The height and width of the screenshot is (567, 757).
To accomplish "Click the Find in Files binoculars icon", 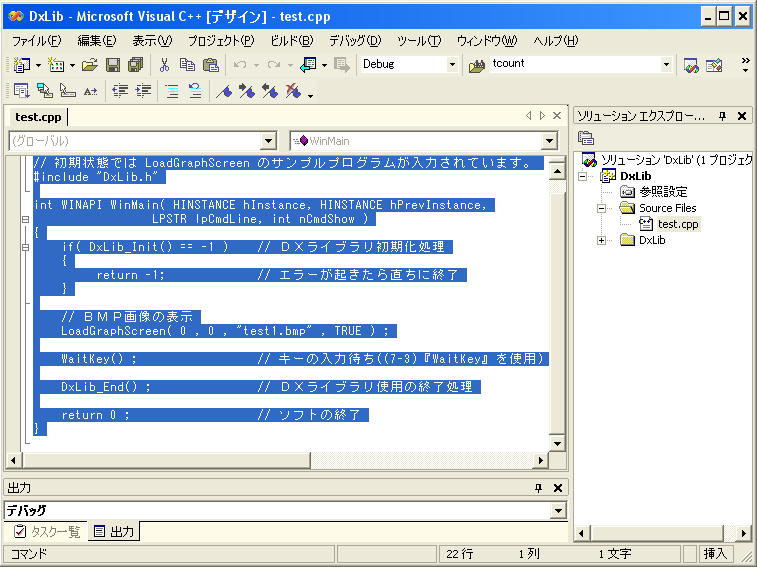I will pyautogui.click(x=477, y=65).
